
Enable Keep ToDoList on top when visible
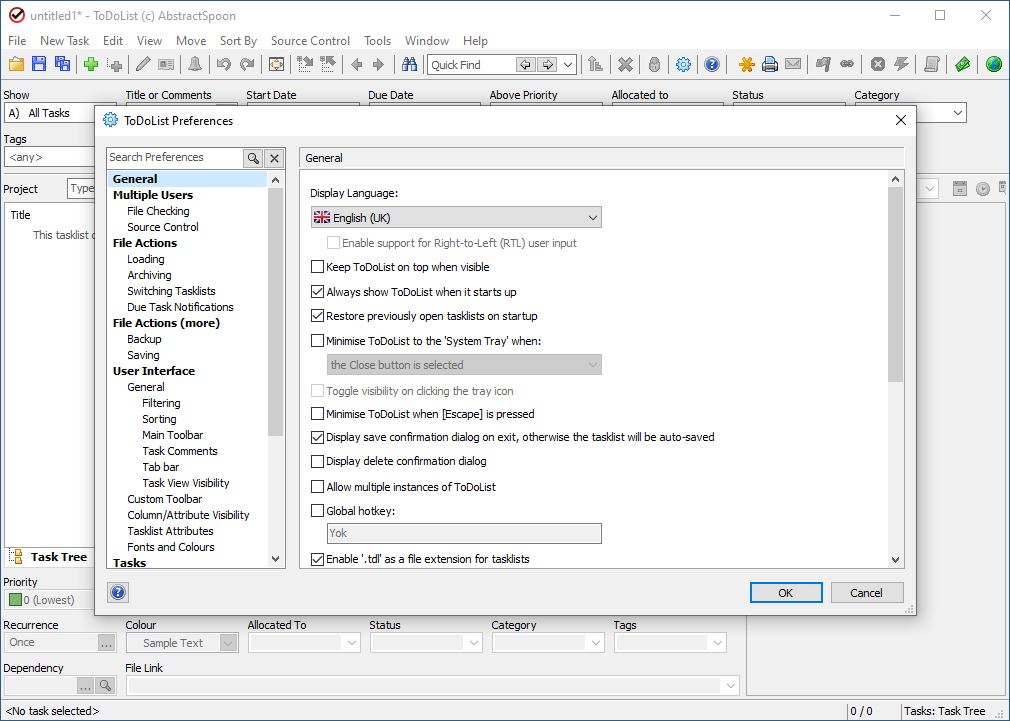pyautogui.click(x=317, y=267)
